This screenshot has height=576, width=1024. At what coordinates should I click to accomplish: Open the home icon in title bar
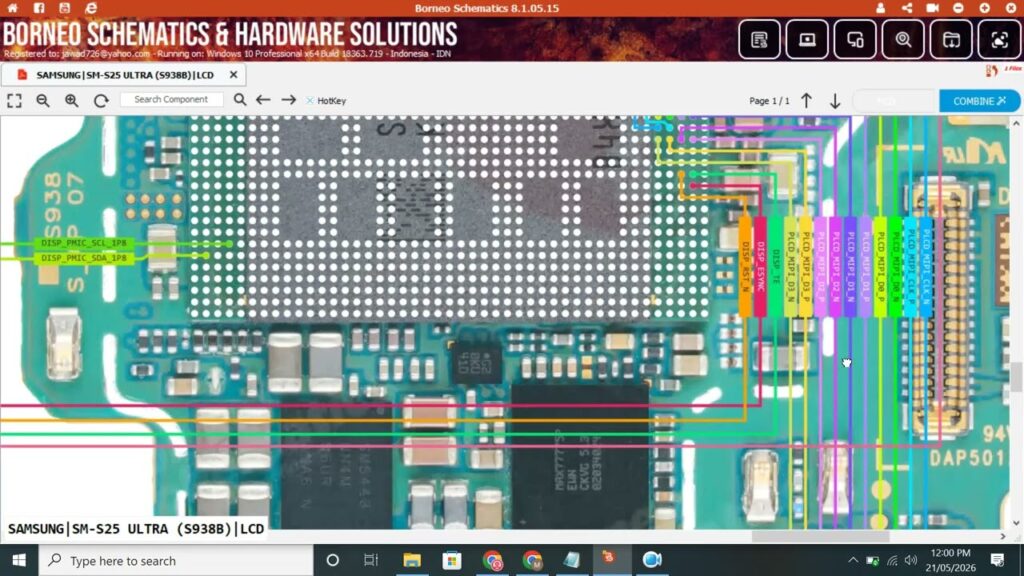[x=12, y=8]
